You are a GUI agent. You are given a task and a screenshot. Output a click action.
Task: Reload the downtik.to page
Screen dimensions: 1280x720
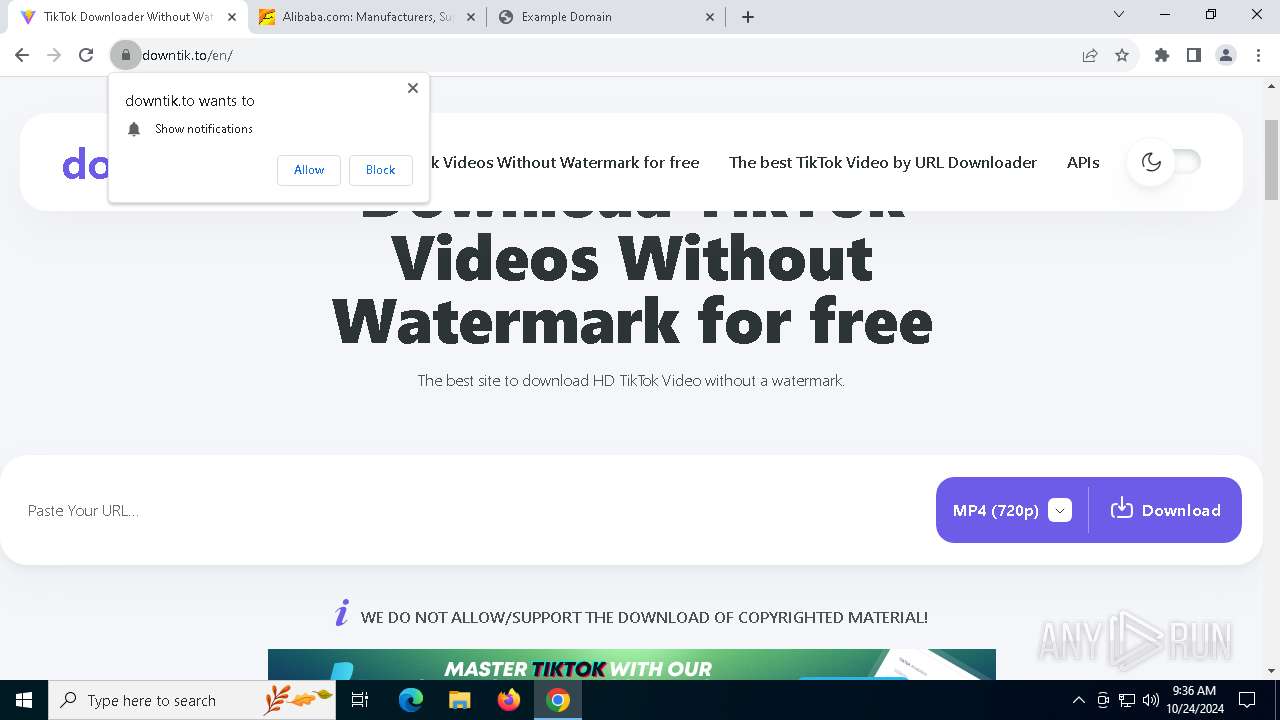click(x=86, y=55)
